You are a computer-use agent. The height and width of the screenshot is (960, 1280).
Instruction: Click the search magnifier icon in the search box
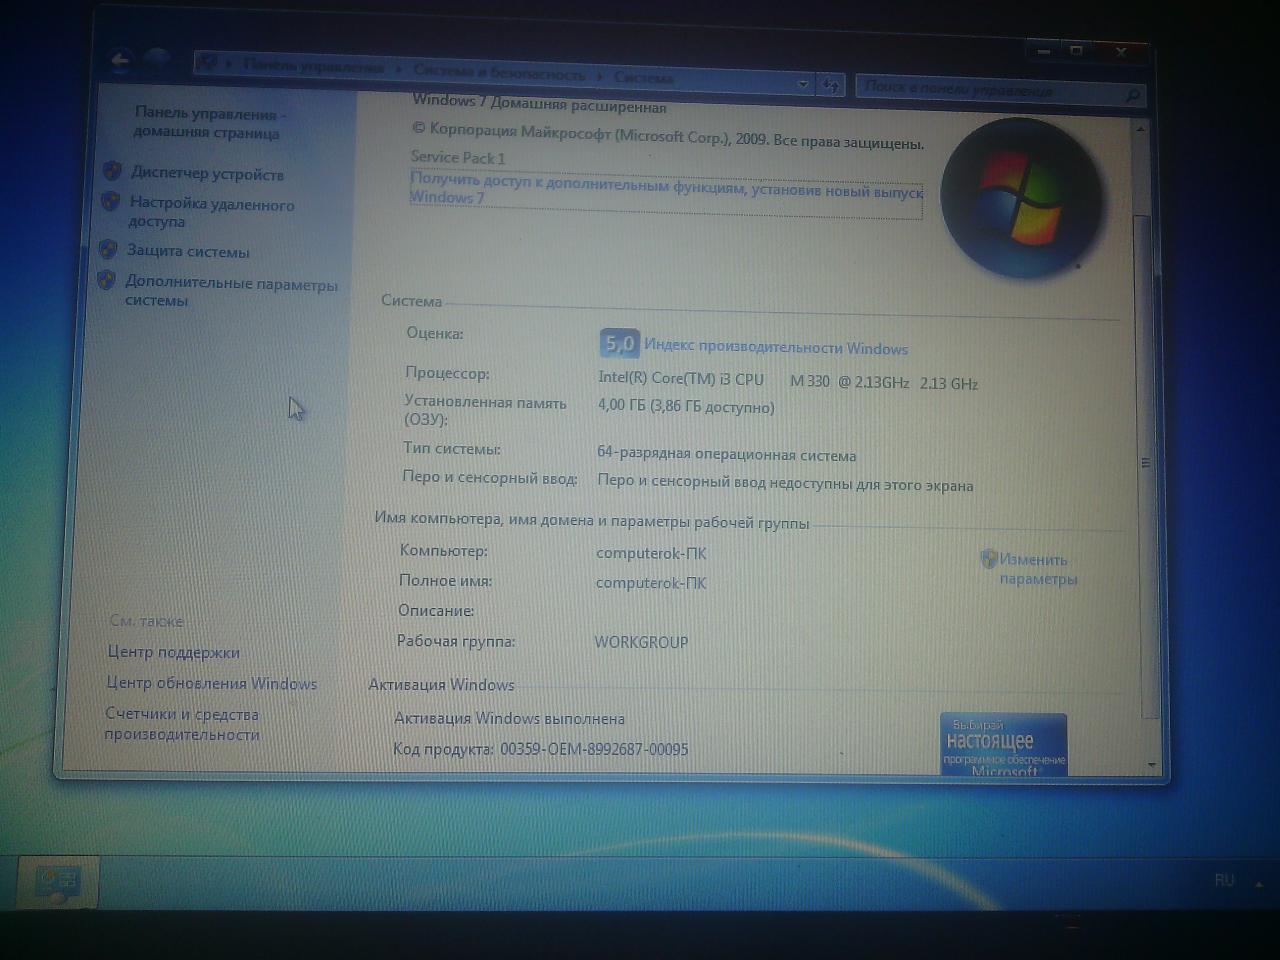(x=1132, y=95)
